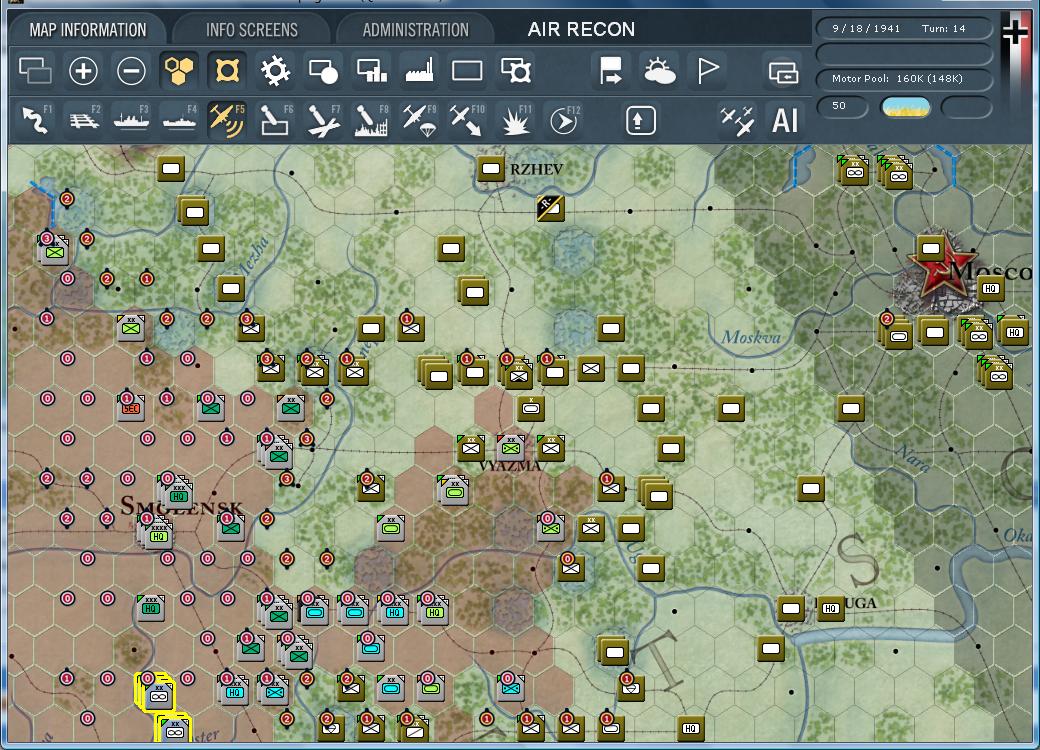The image size is (1040, 750).
Task: Select the F7 bomb airfield mode
Action: (322, 120)
